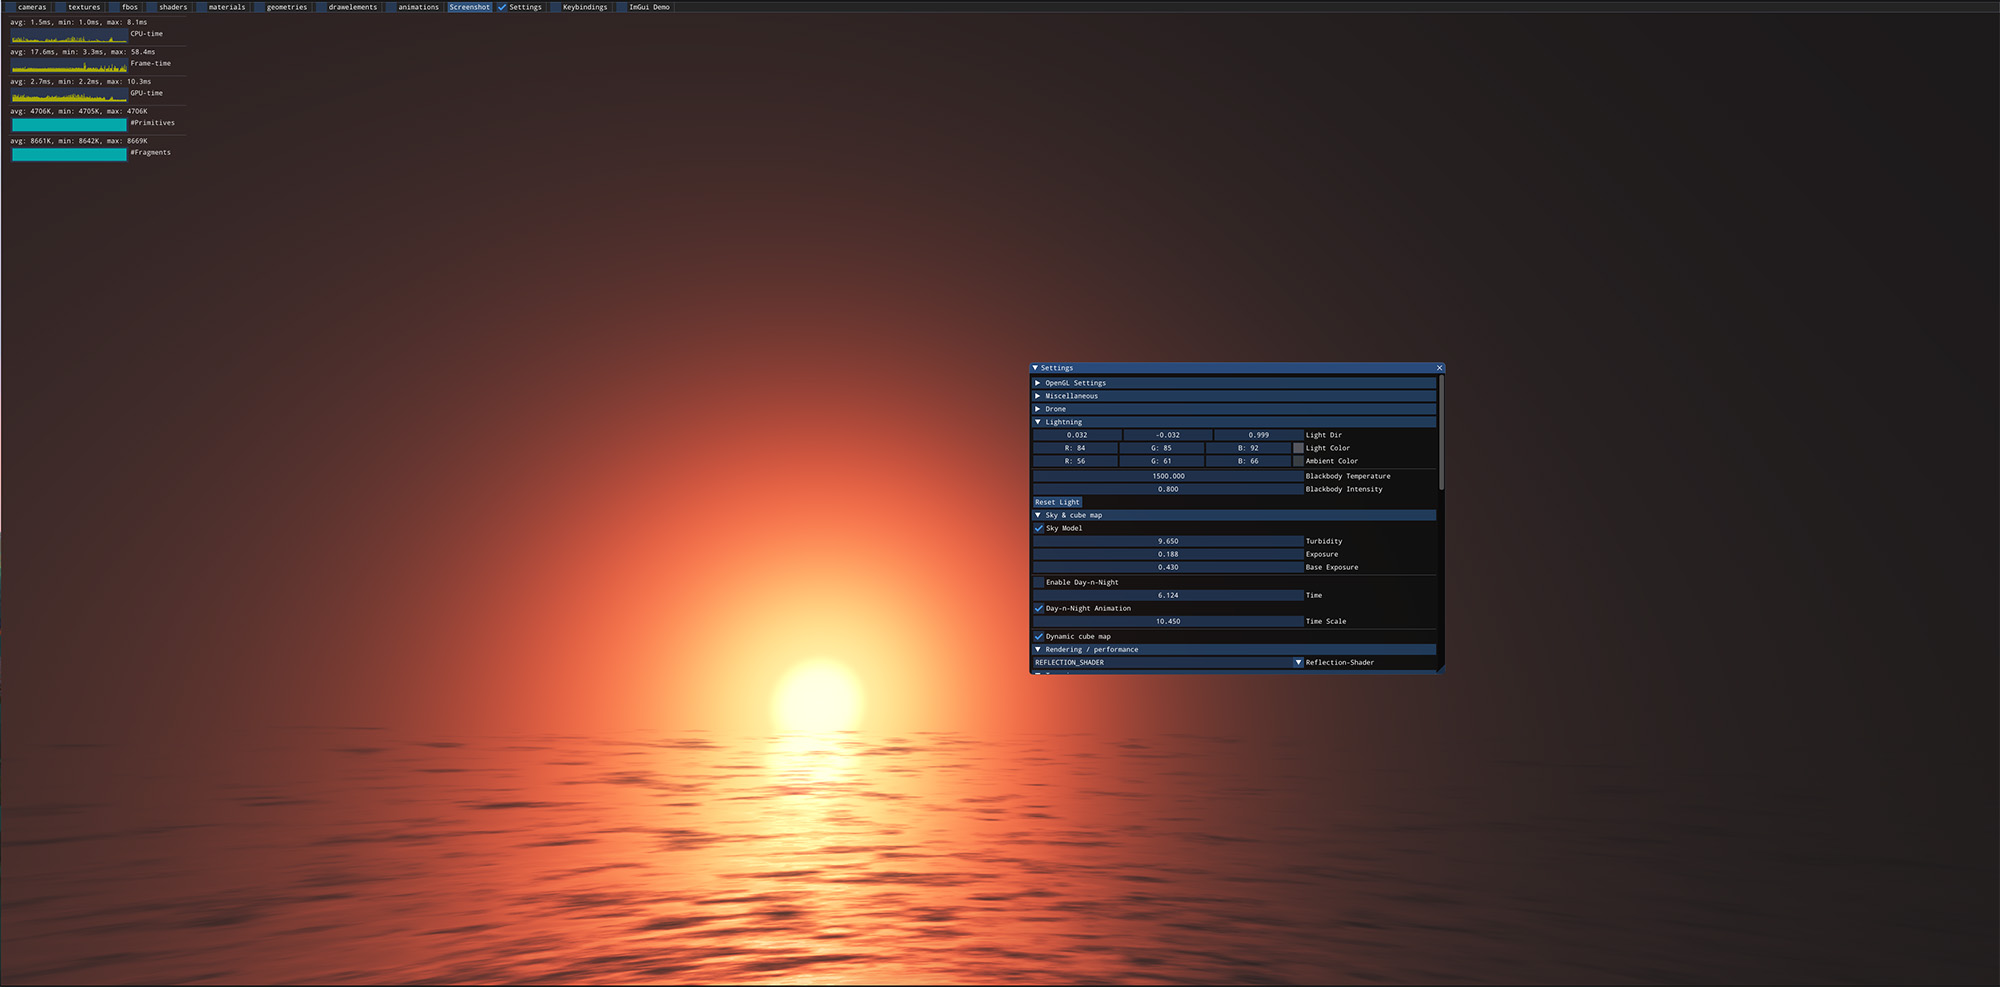Viewport: 2000px width, 987px height.
Task: Disable the Dynamic cube map checkbox
Action: click(1039, 636)
